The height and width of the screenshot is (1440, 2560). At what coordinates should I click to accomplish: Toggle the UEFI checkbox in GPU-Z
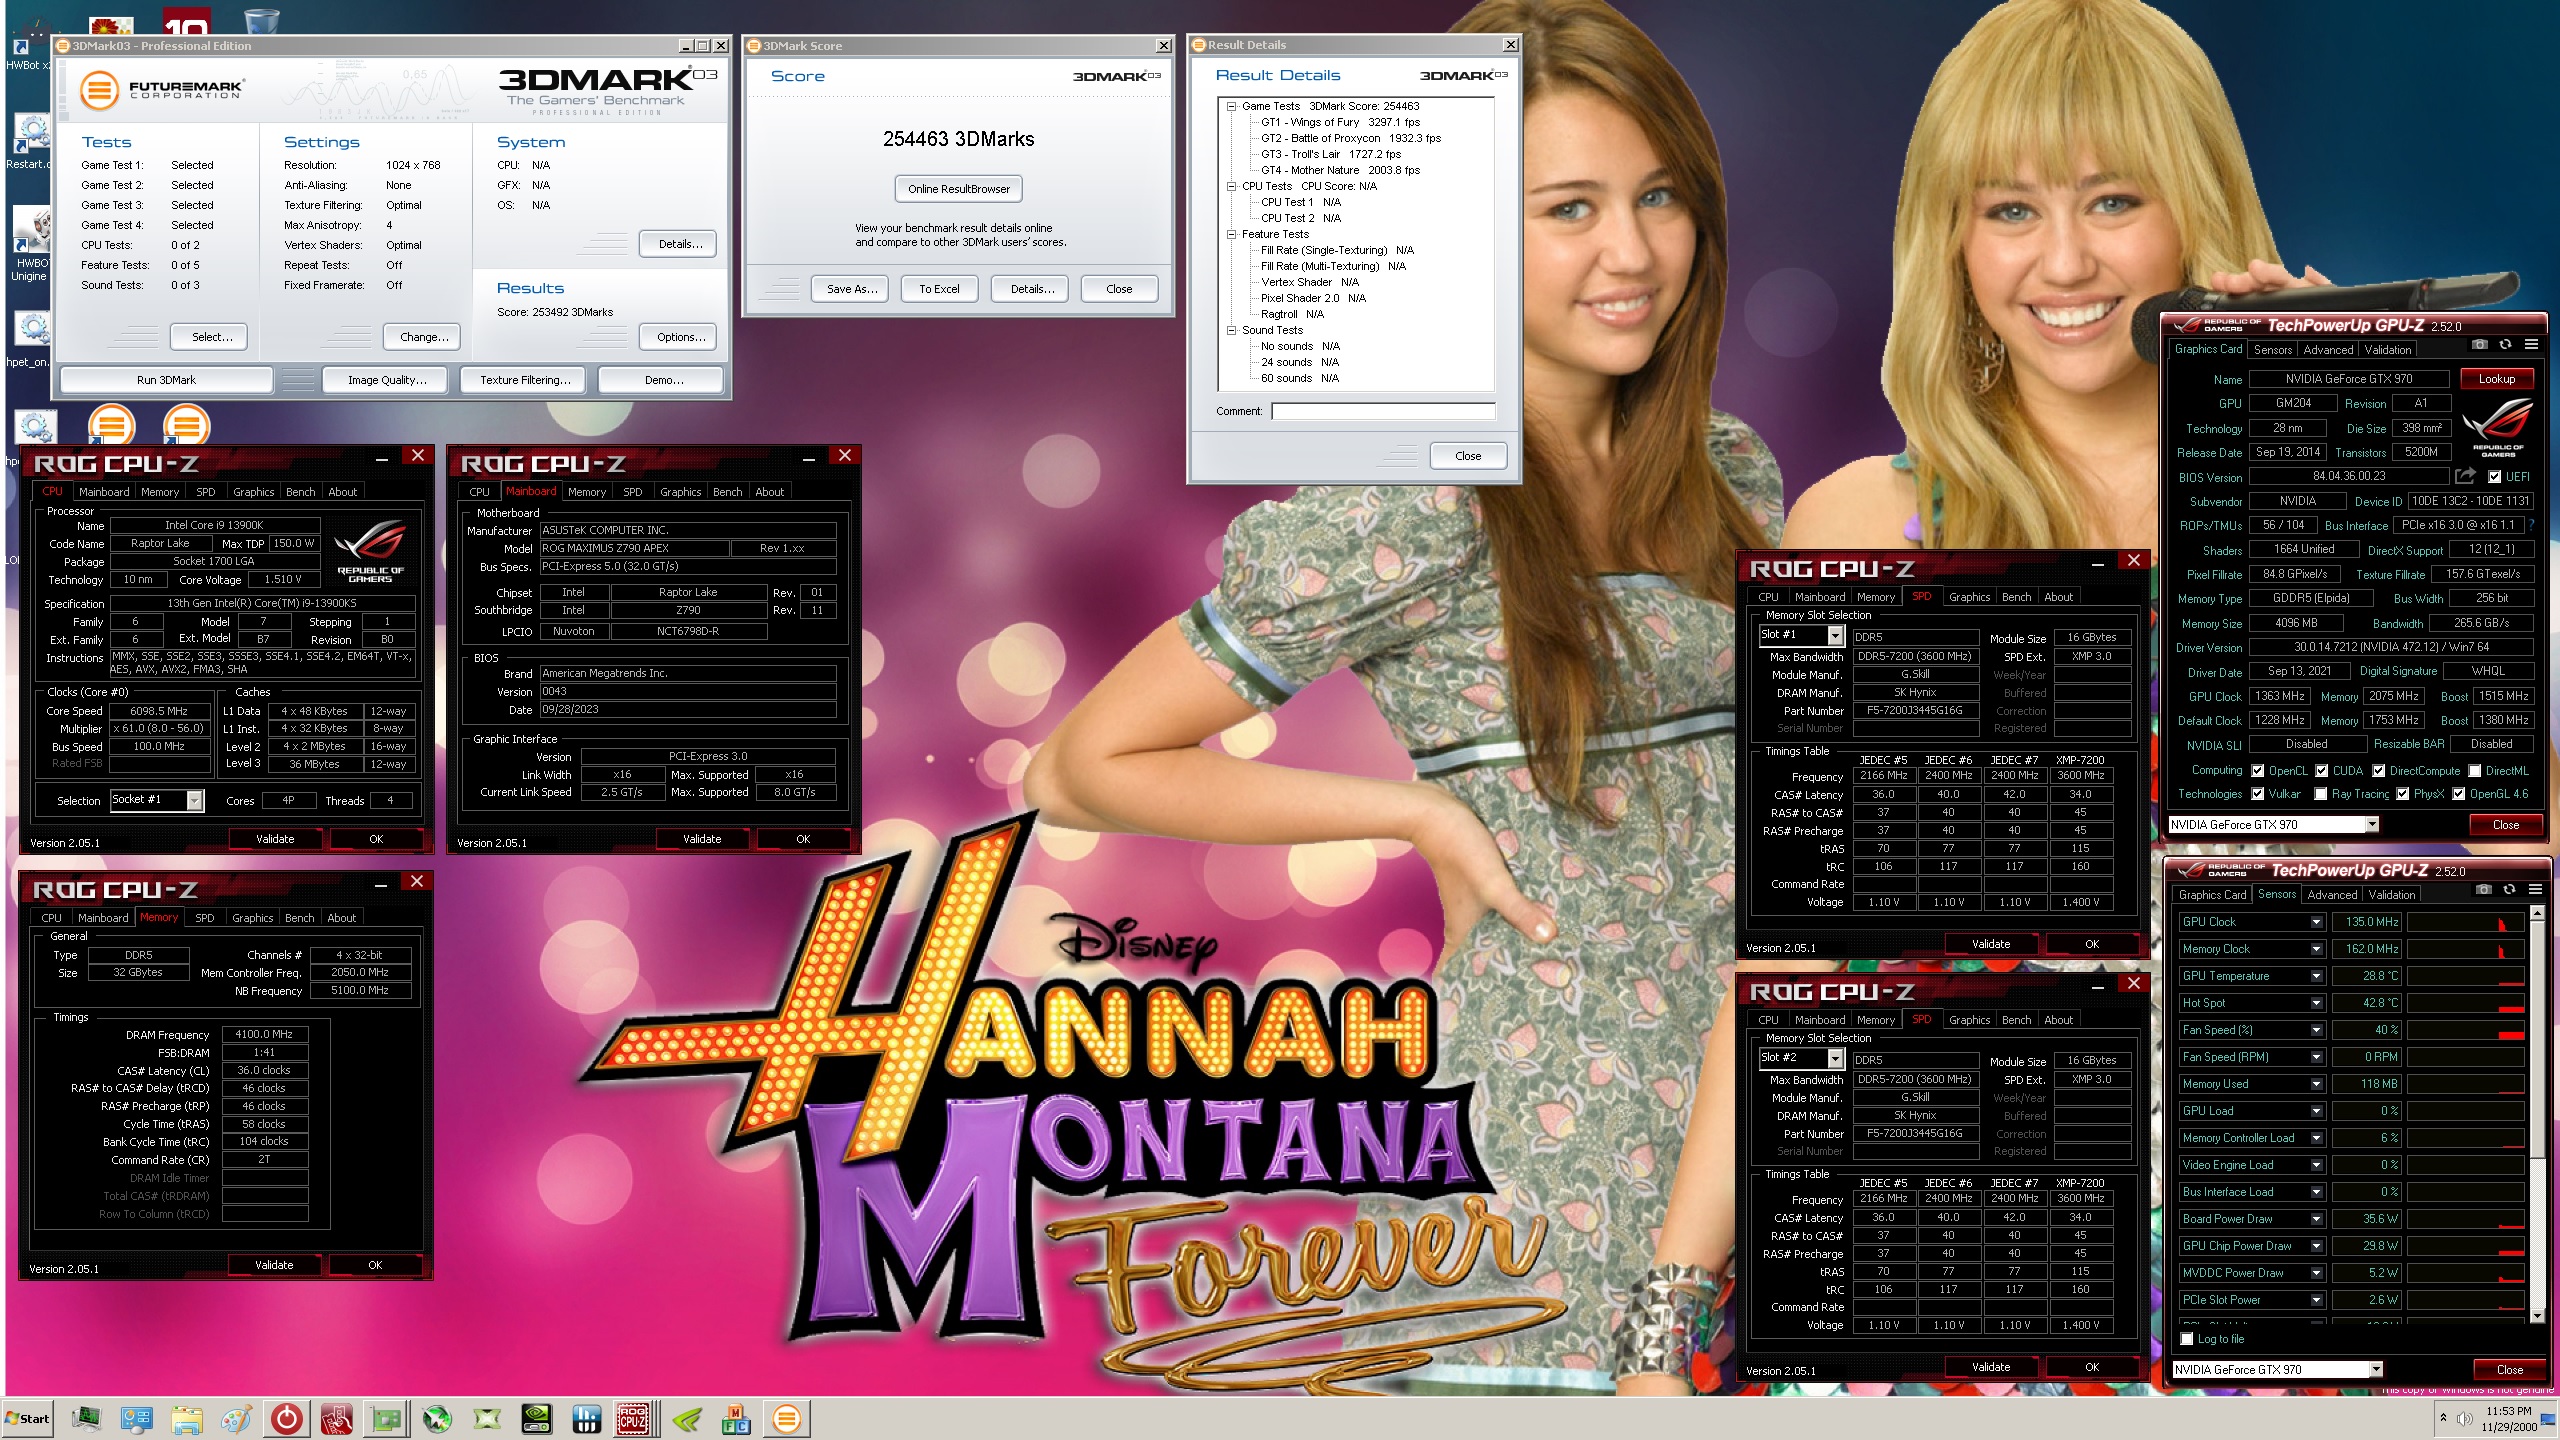pos(2494,477)
